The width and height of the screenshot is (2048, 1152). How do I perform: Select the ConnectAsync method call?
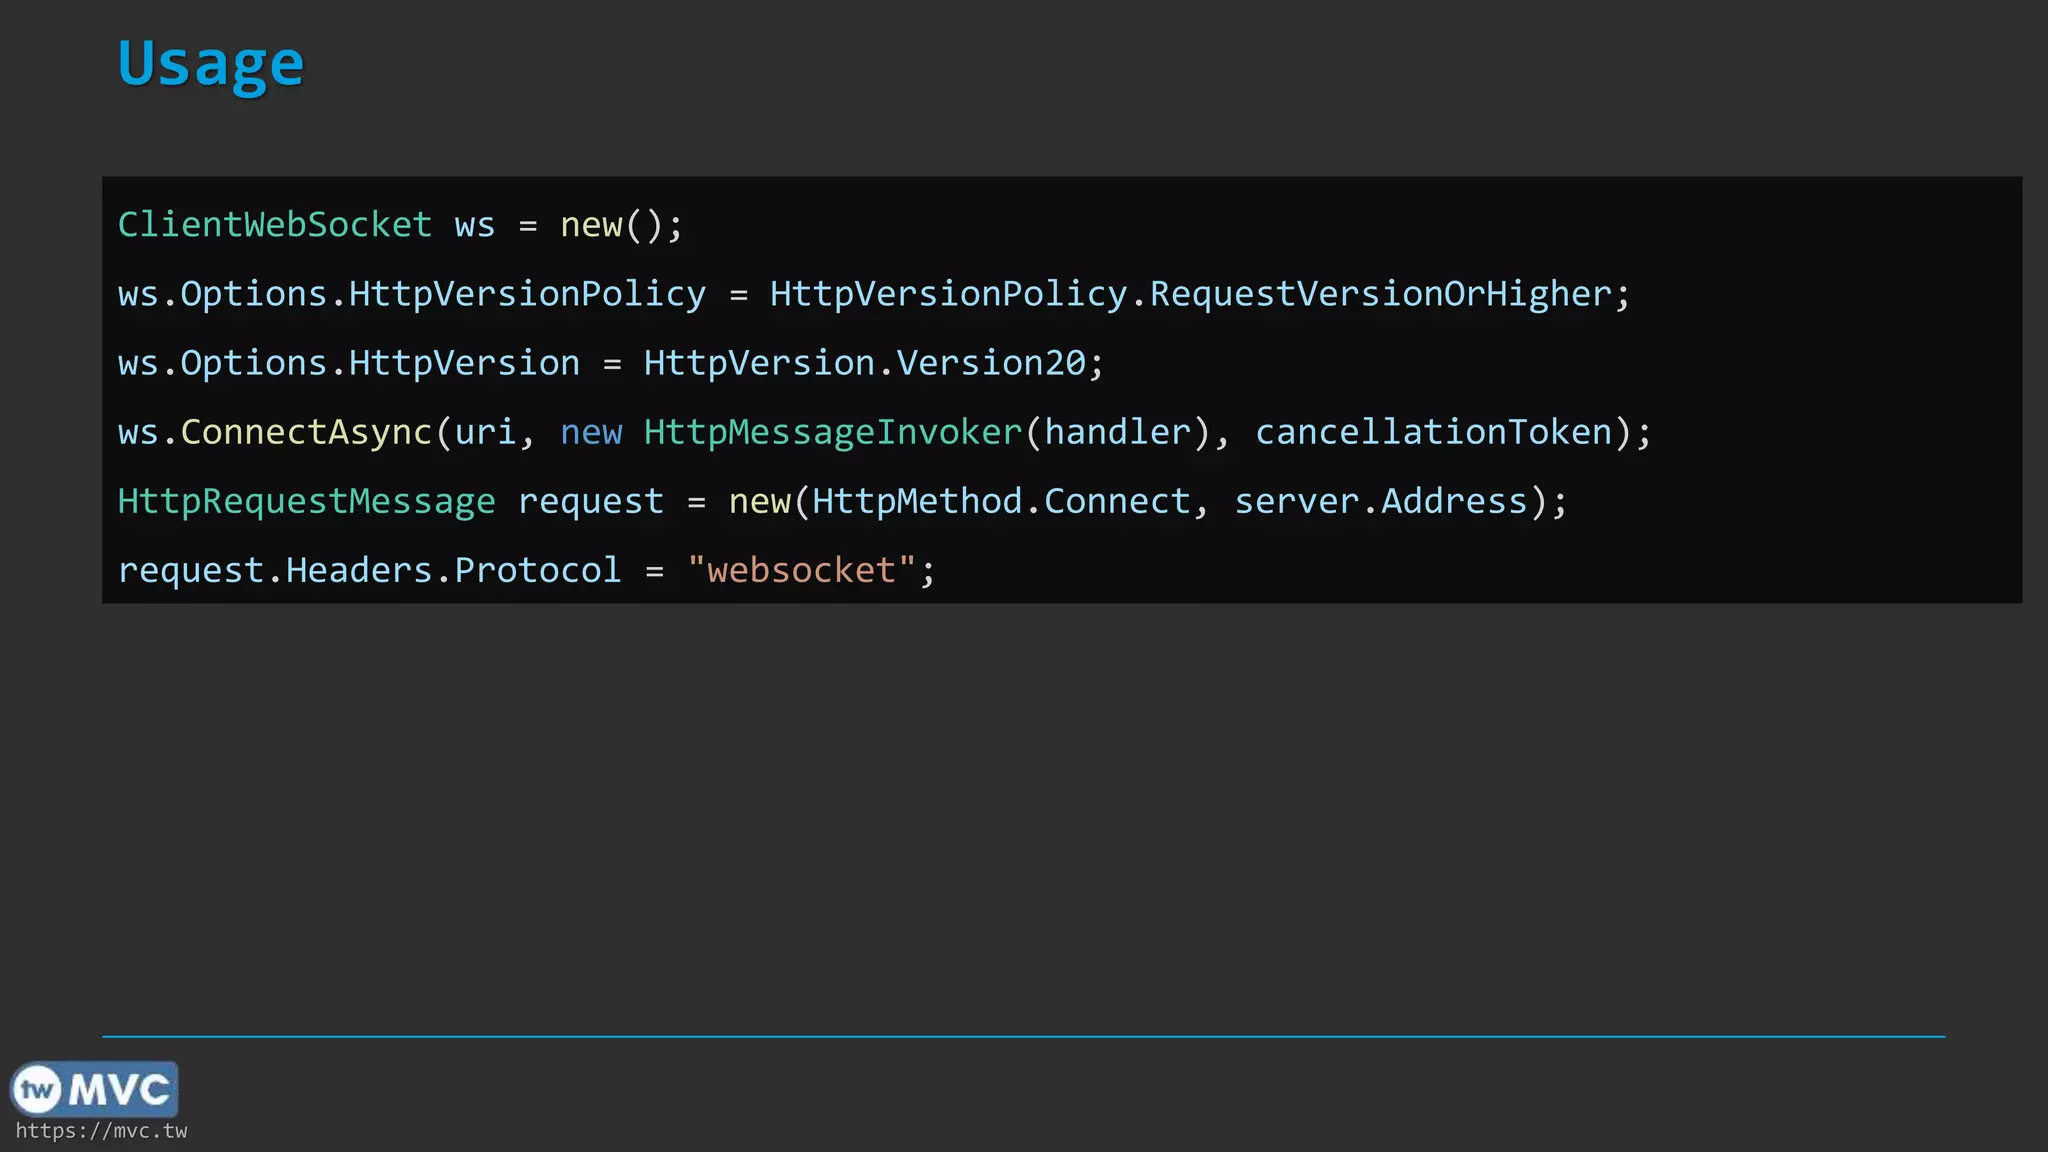pos(306,432)
